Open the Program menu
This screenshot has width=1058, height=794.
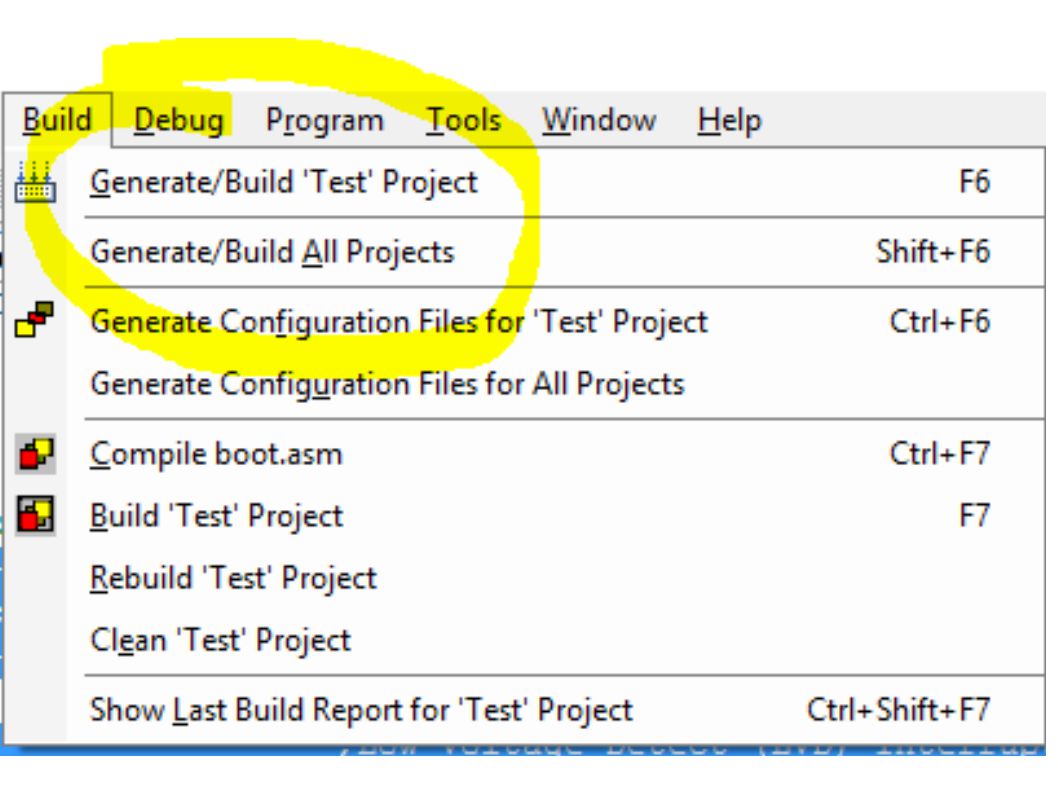click(x=325, y=120)
